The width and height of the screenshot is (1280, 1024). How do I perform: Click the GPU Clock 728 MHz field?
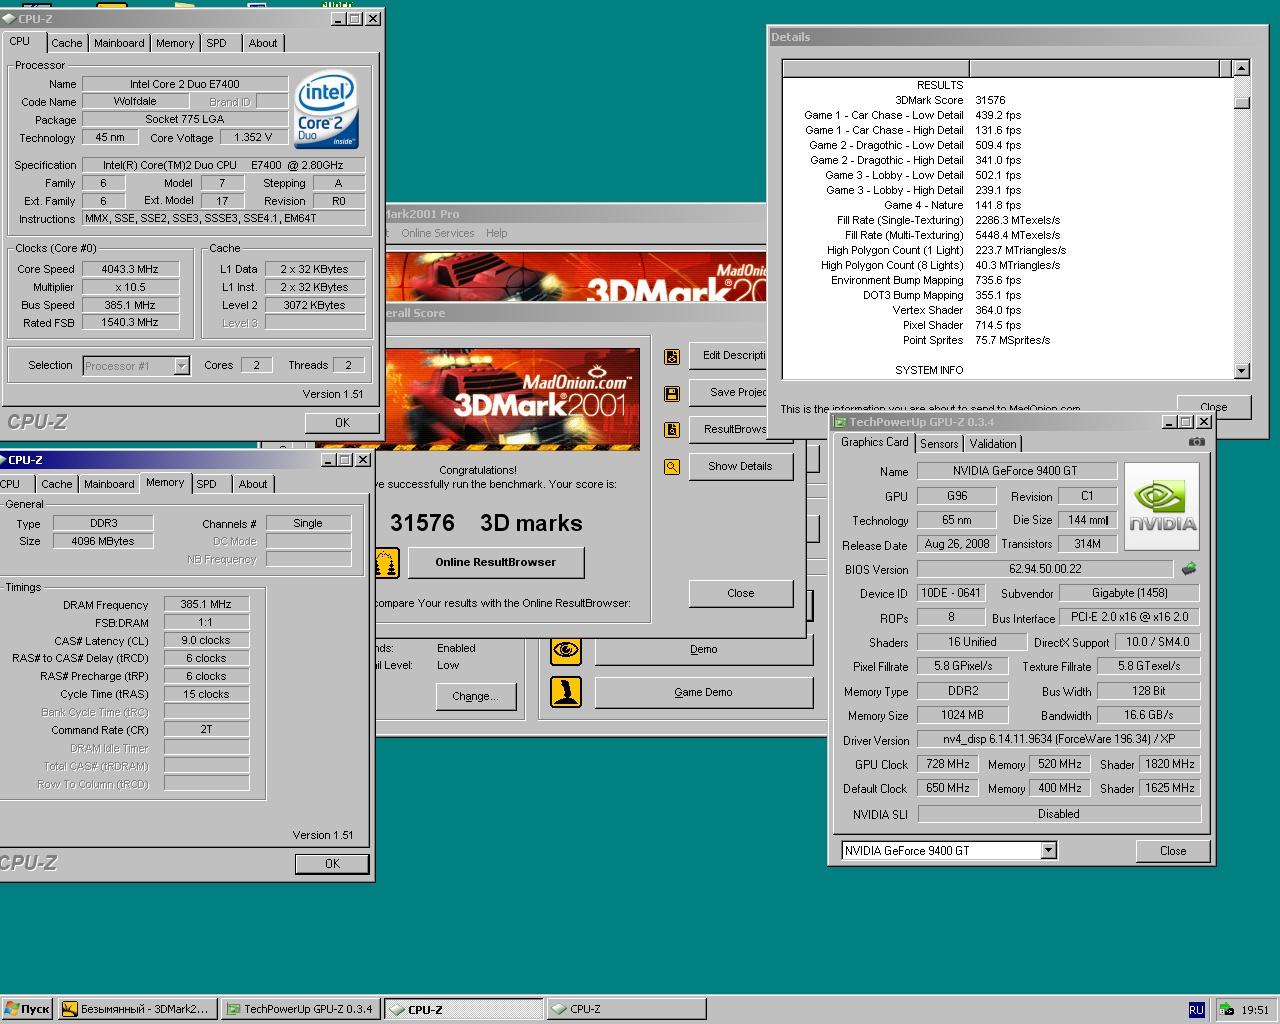click(948, 764)
